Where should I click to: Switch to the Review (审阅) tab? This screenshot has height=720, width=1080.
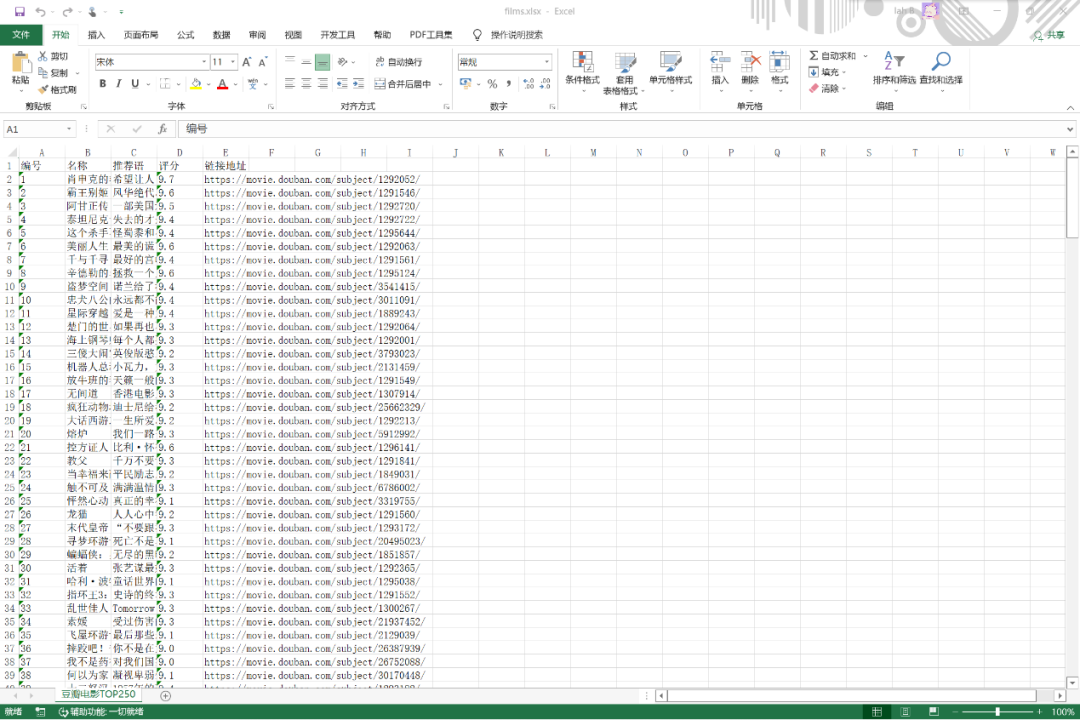pos(257,34)
